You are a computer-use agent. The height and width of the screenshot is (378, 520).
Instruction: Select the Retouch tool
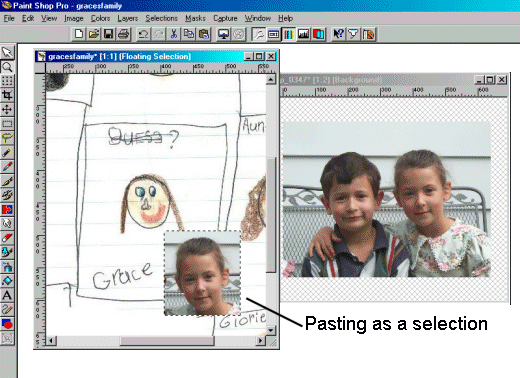click(7, 224)
